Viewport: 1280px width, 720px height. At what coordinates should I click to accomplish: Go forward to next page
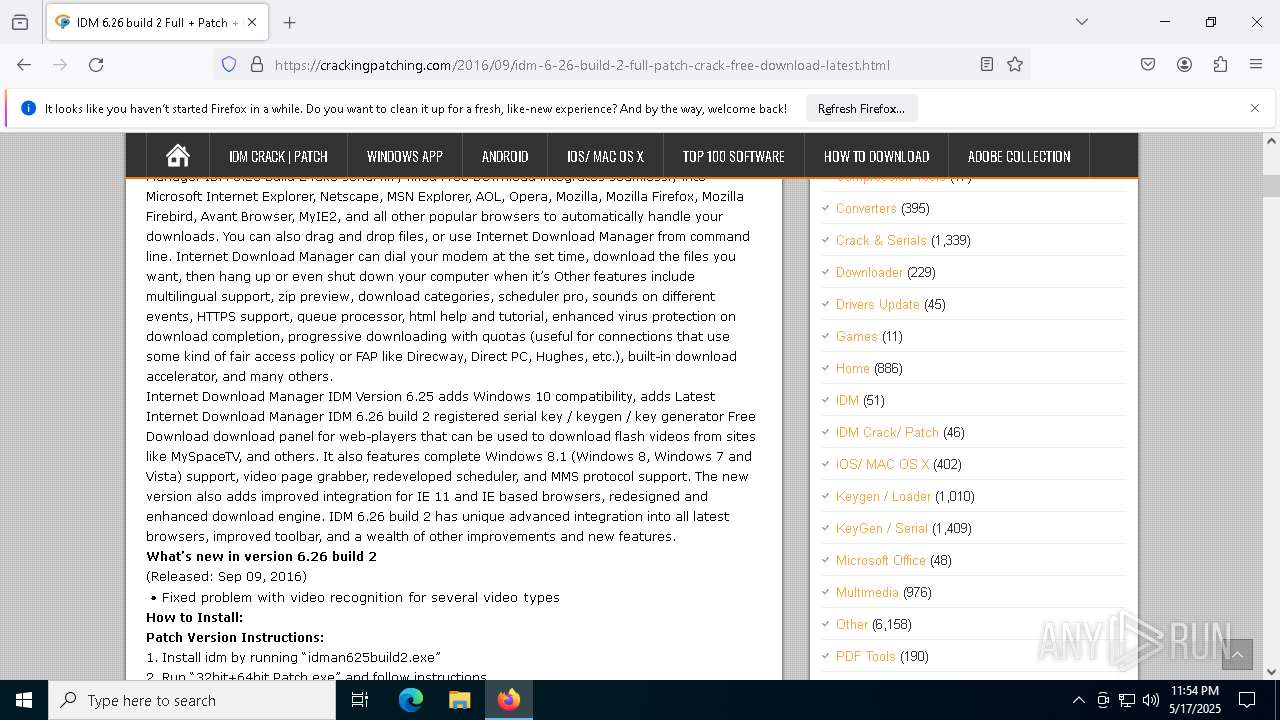click(60, 65)
